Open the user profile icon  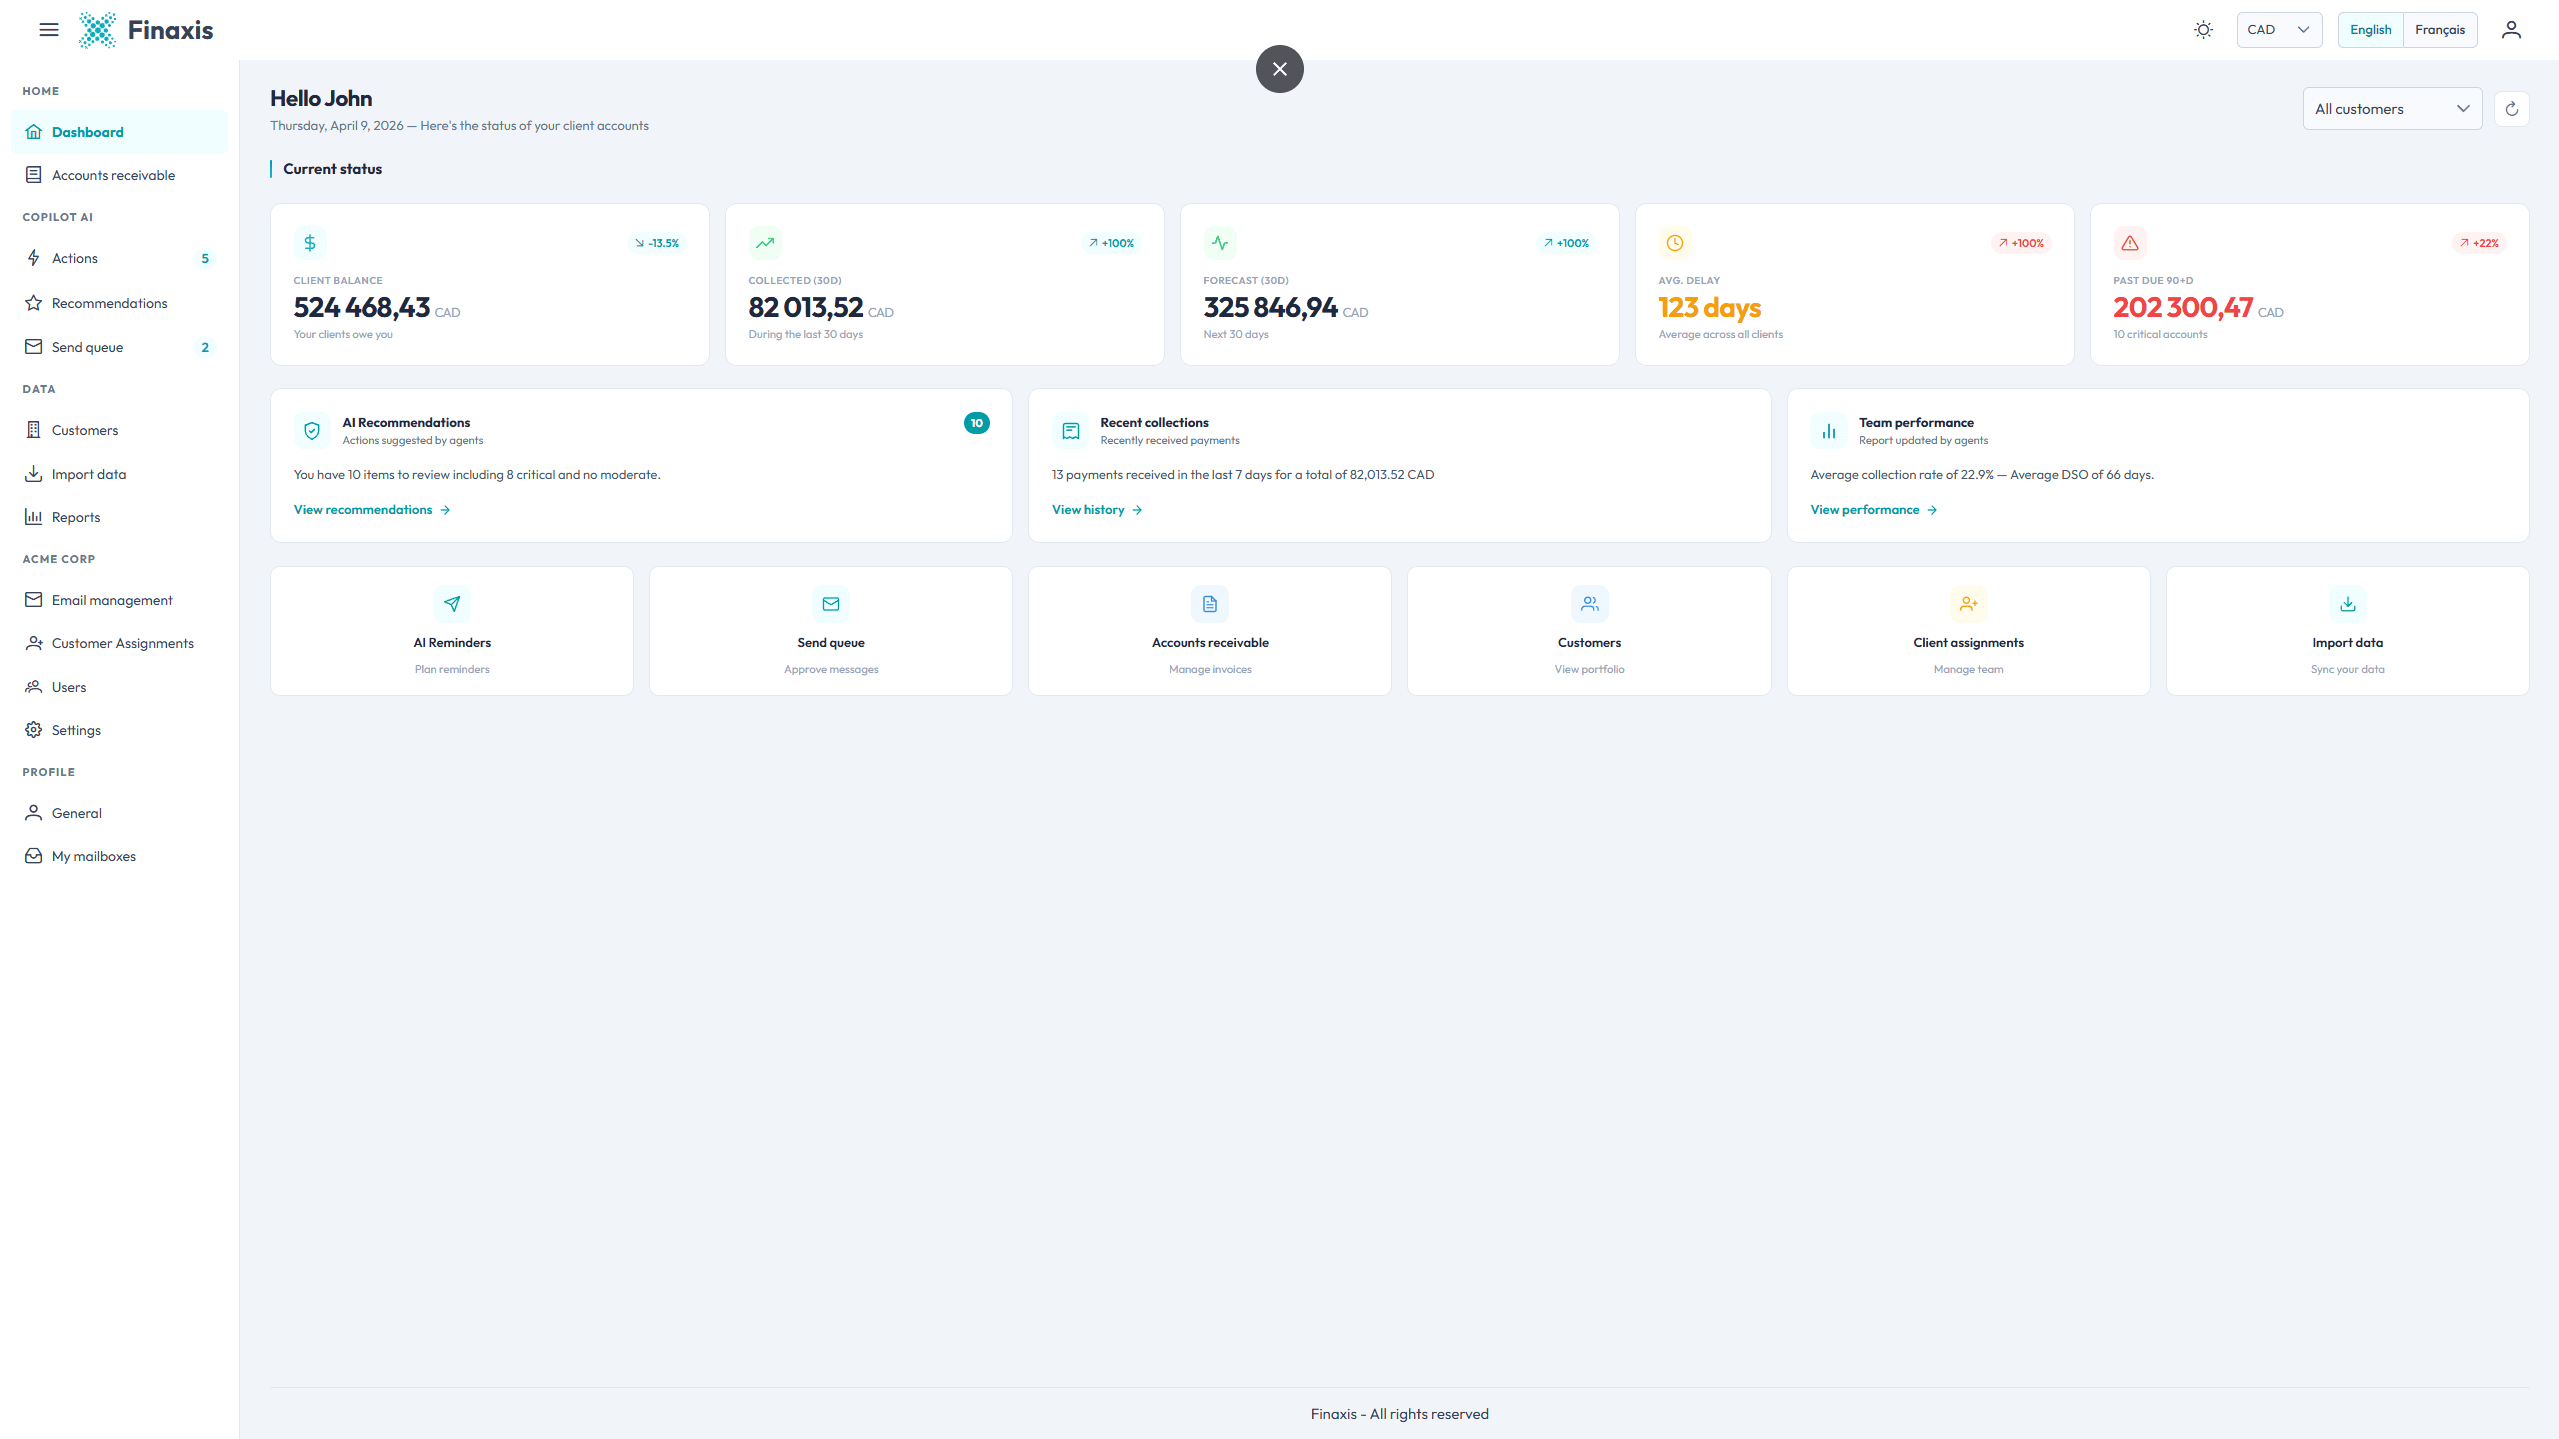[x=2511, y=30]
